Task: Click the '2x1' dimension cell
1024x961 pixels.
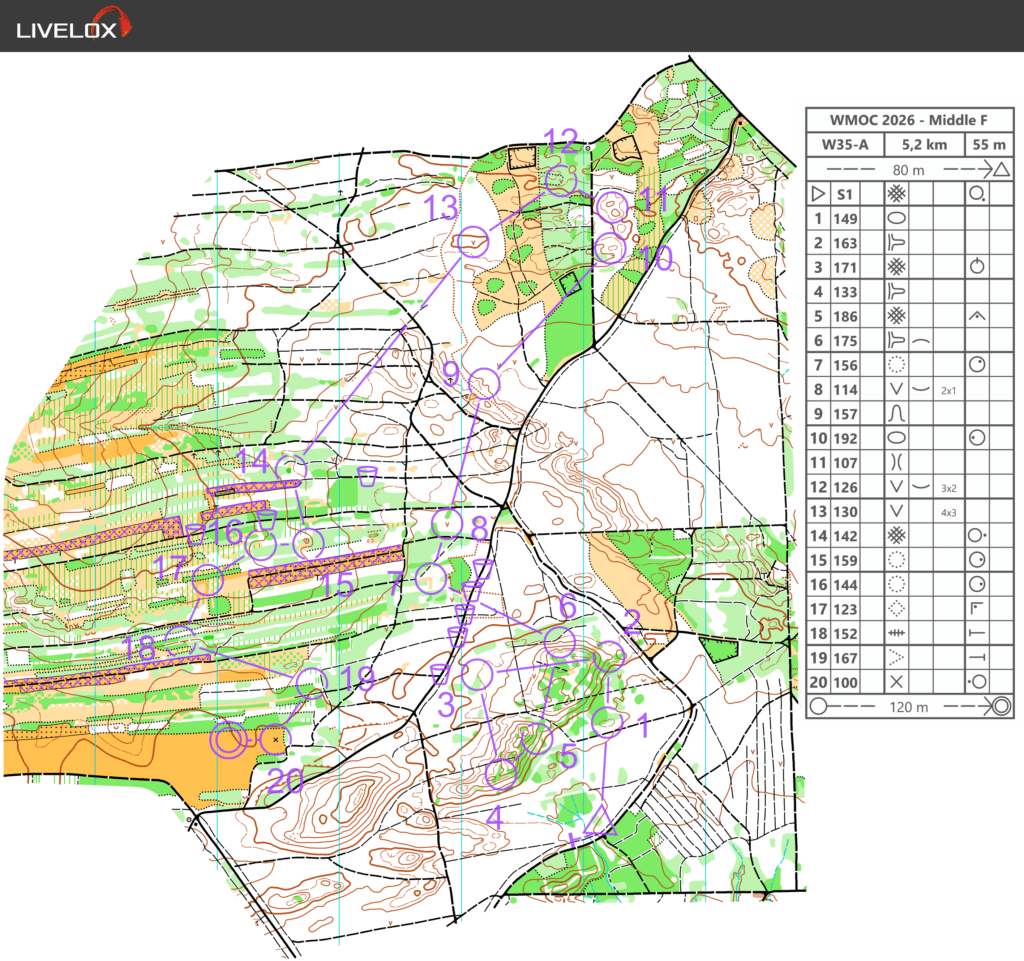Action: 948,391
